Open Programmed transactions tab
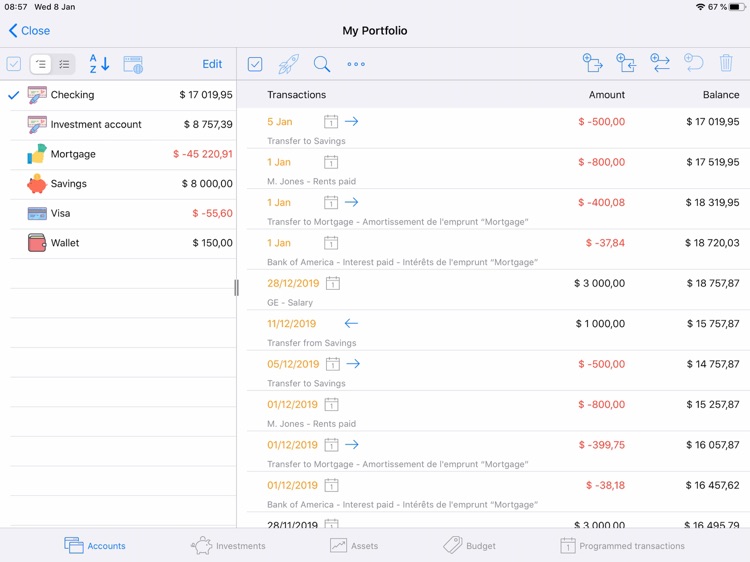 622,546
